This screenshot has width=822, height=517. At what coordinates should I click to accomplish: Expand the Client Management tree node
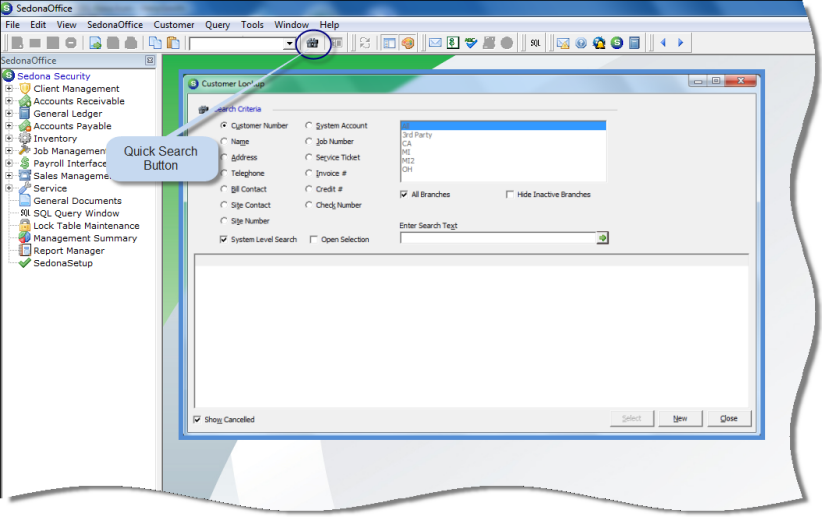[x=9, y=89]
